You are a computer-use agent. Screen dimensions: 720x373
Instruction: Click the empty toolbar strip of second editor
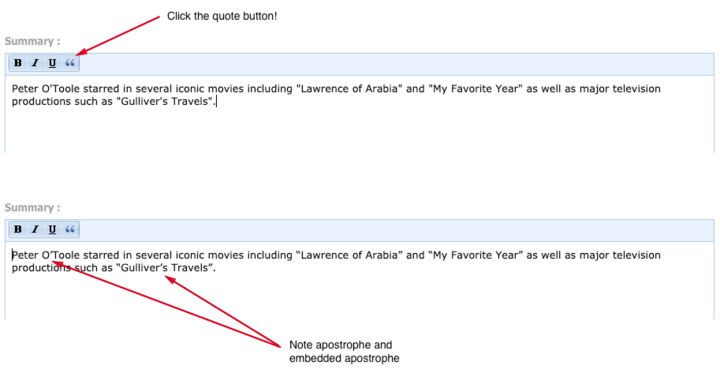[397, 230]
